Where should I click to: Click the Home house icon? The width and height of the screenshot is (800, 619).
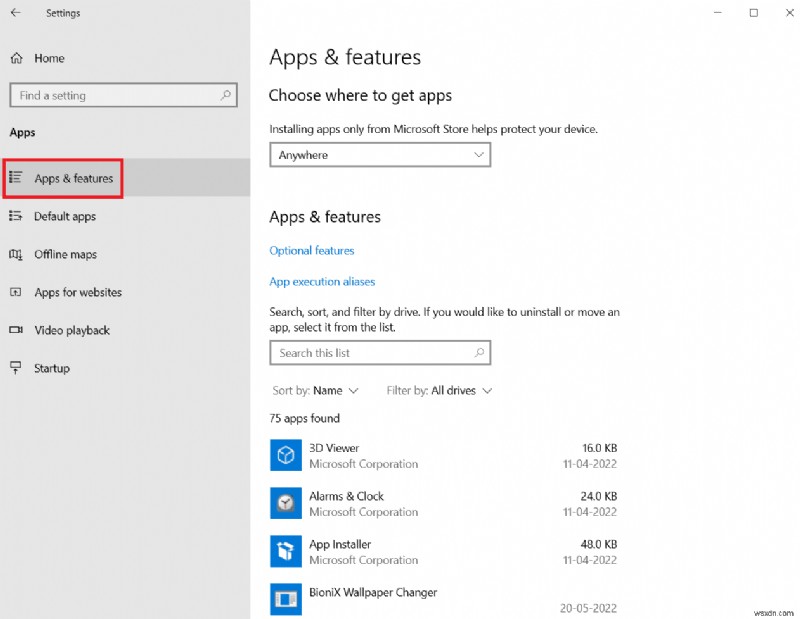click(x=16, y=58)
